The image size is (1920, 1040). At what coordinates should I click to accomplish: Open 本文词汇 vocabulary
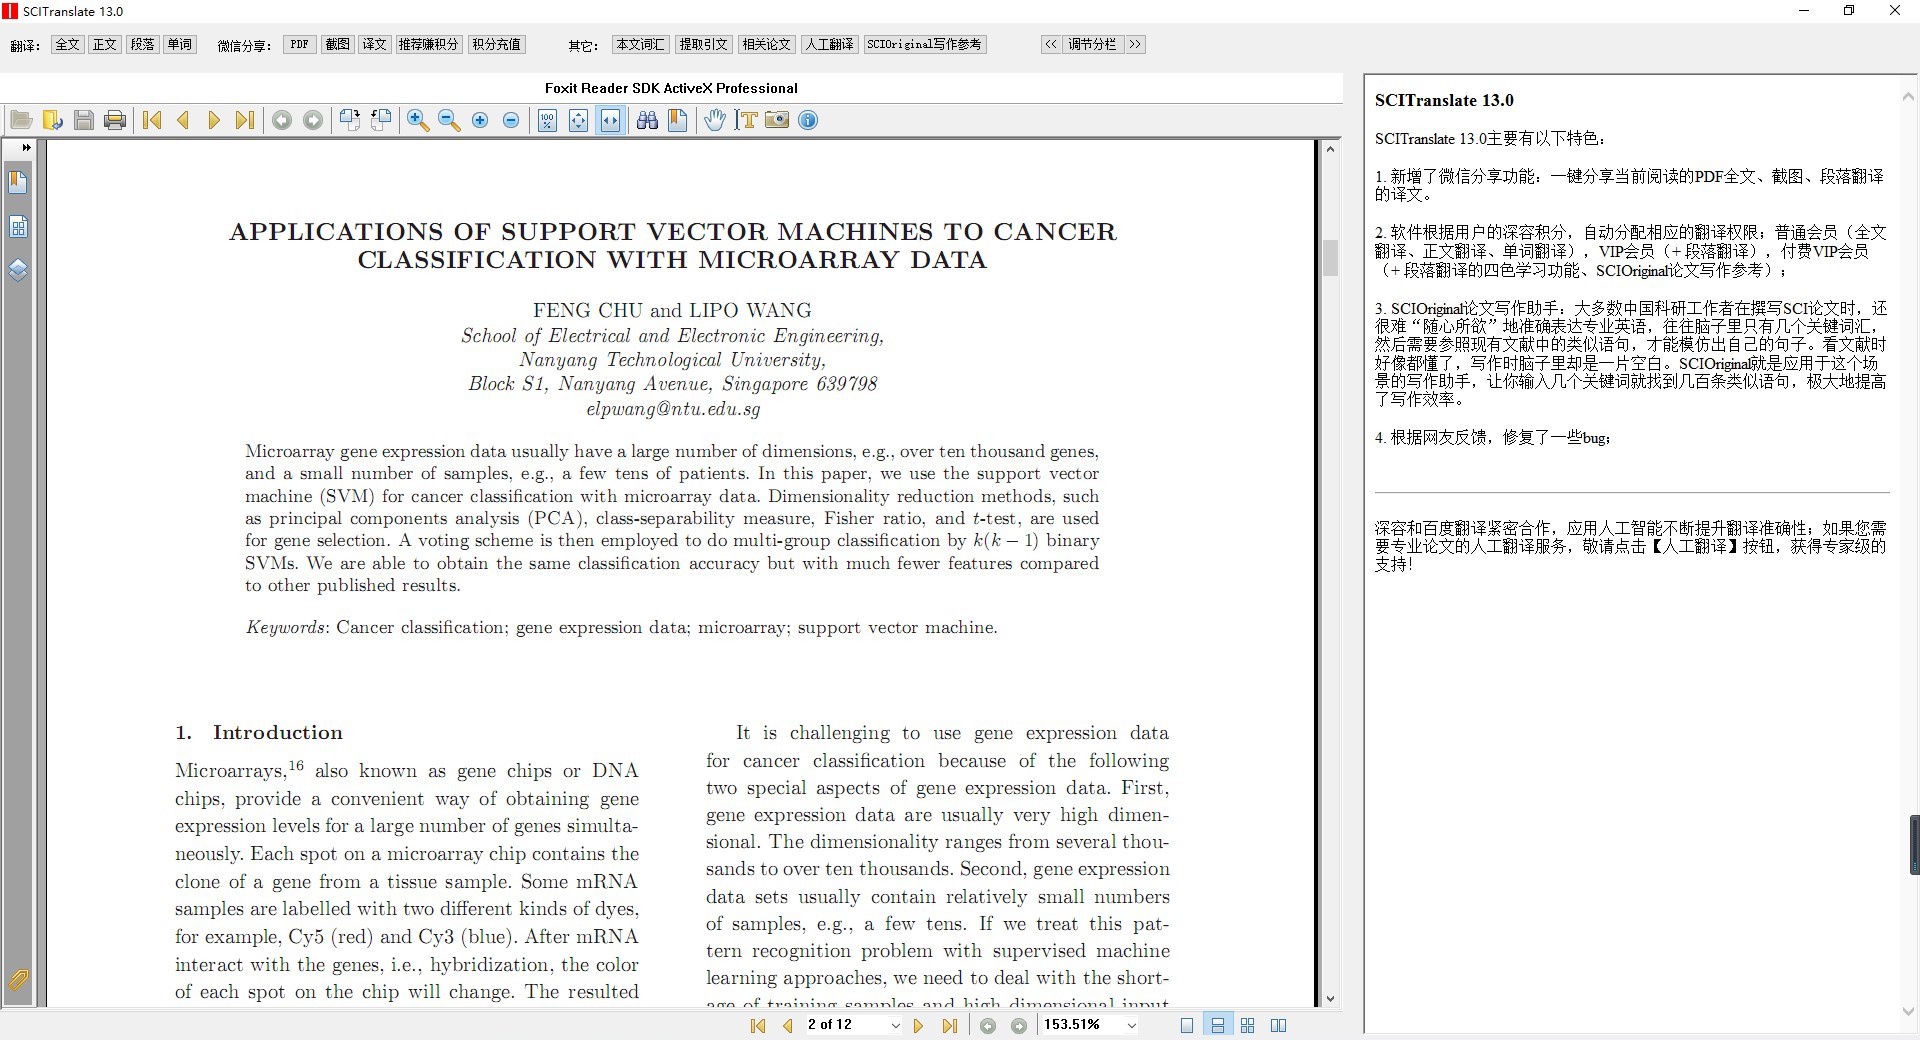640,44
